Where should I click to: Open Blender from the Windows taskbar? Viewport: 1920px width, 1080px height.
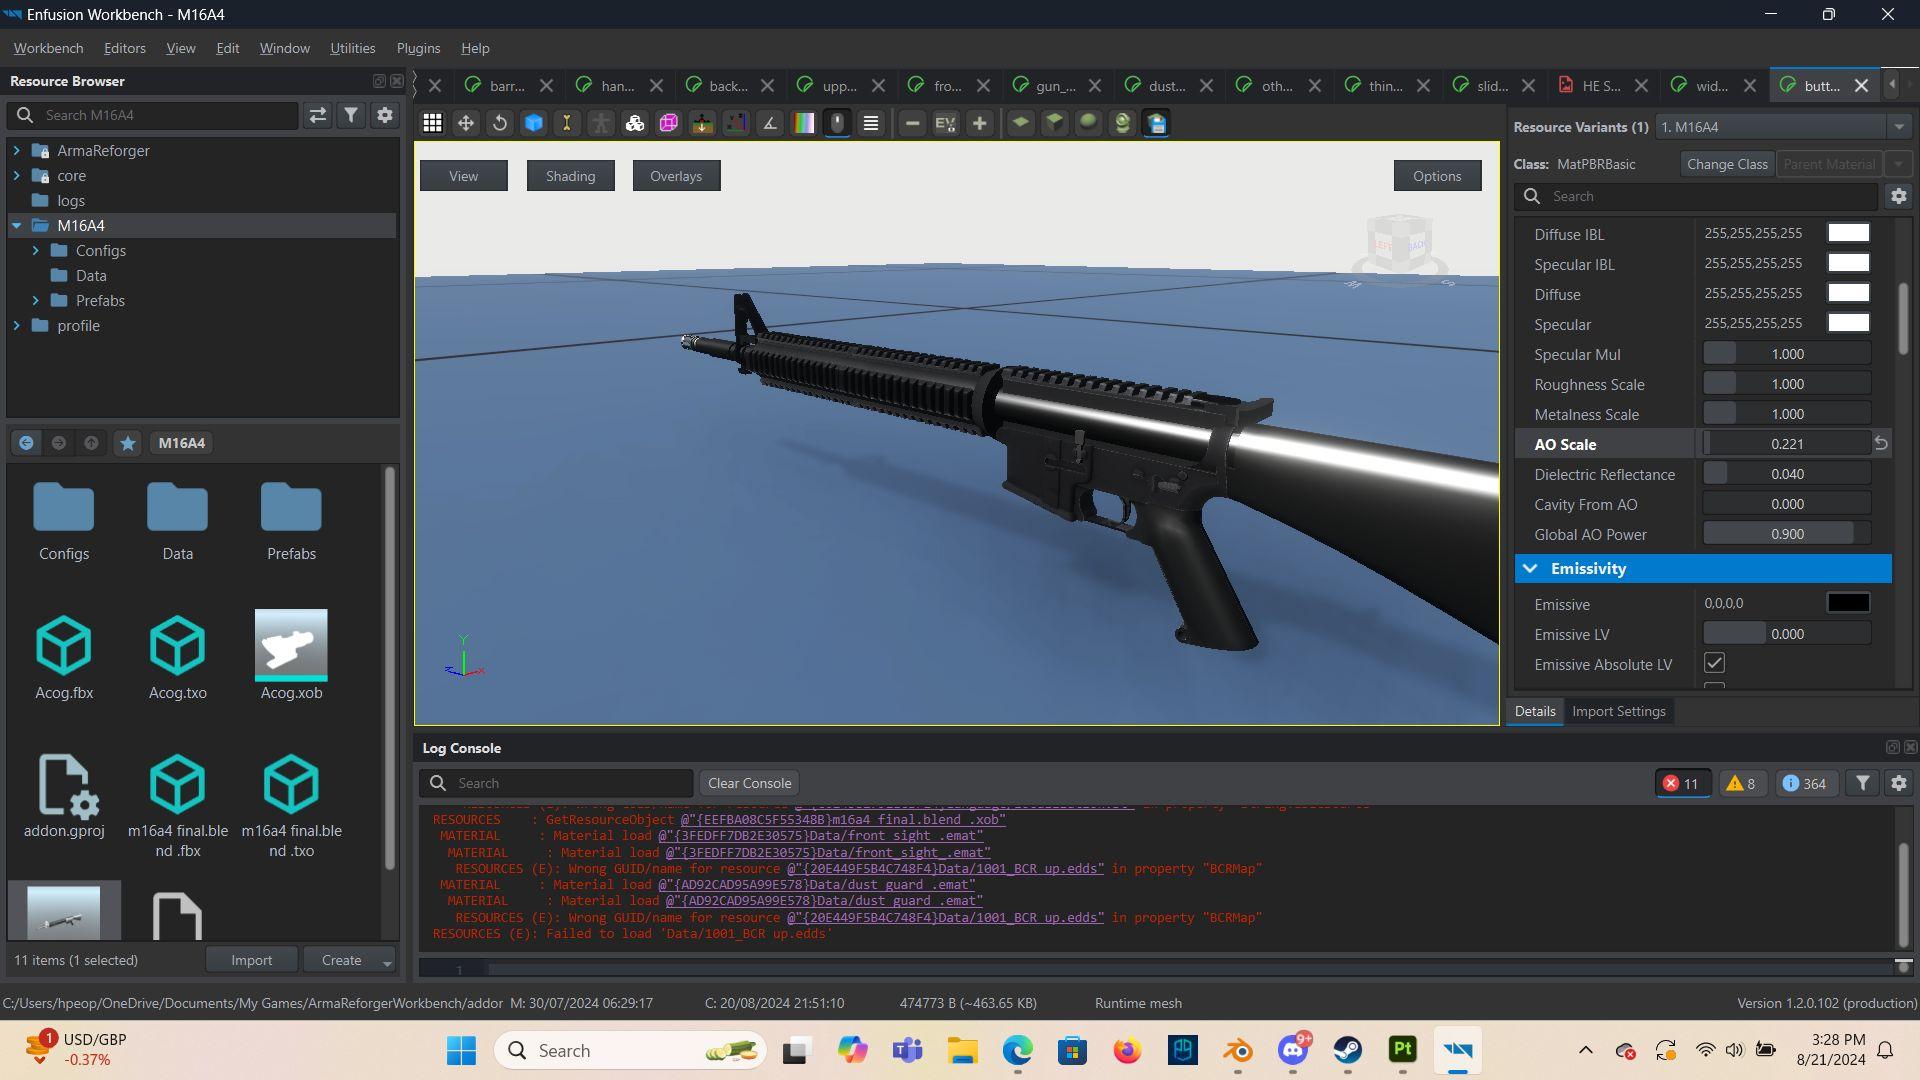pyautogui.click(x=1238, y=1051)
